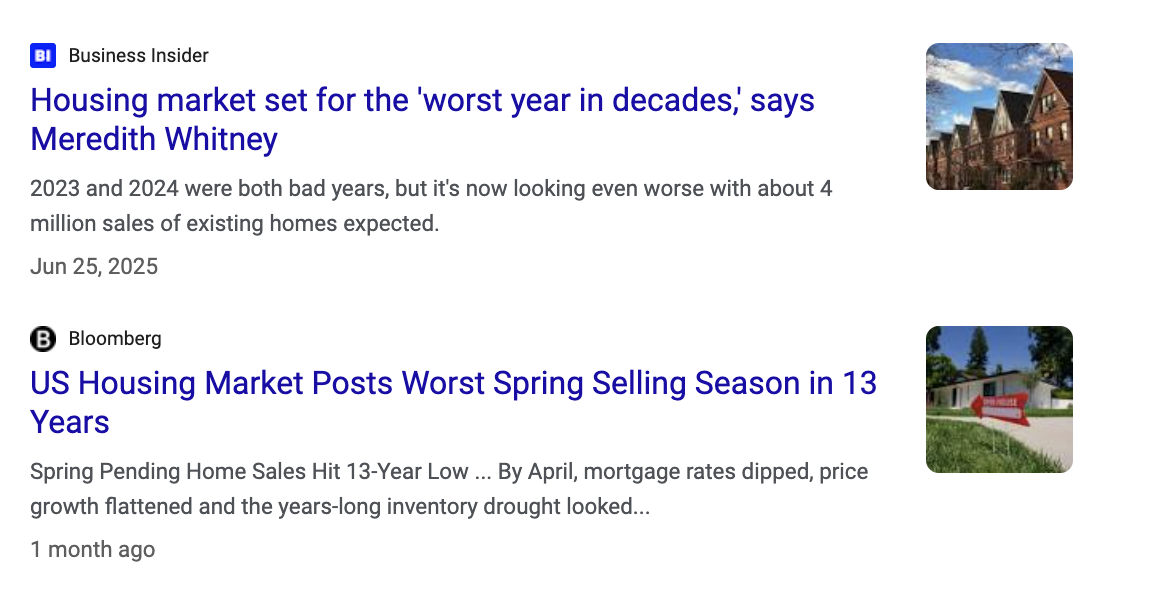Click the Jun 25, 2025 date

coord(94,266)
